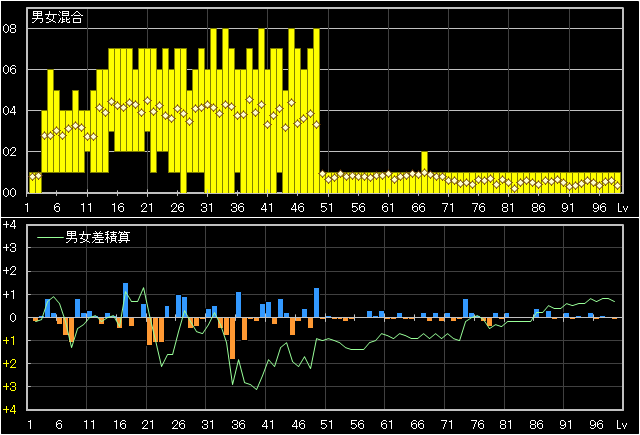Select the yellow +2 label in bottom chart
Viewport: 640px width, 435px height.
9,364
